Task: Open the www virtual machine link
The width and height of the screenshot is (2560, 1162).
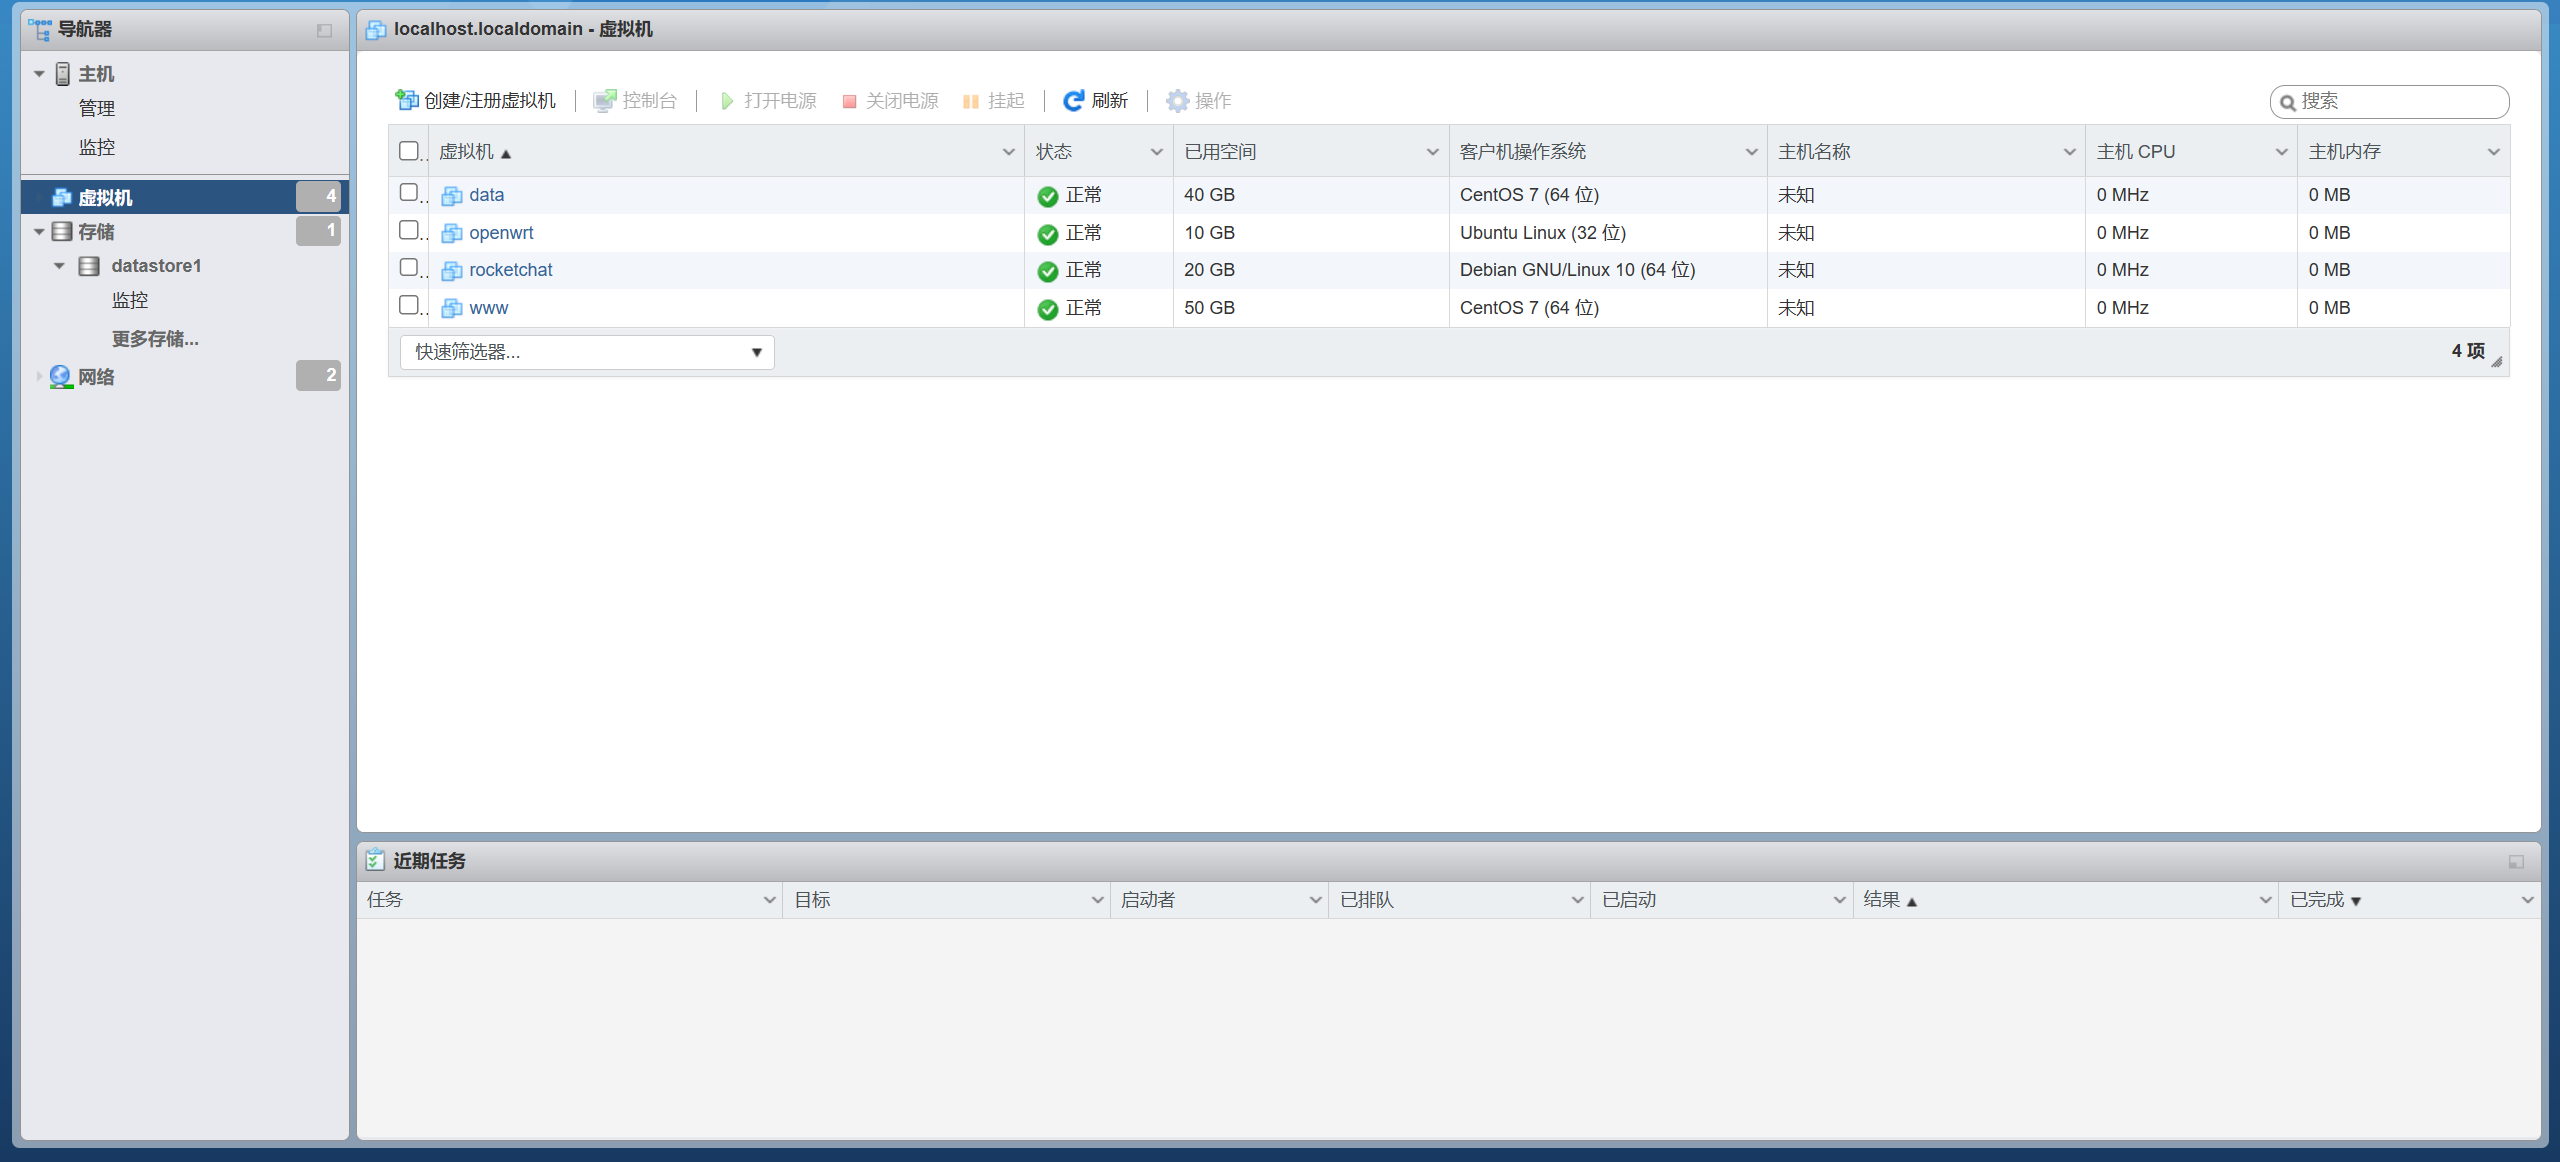Action: coord(488,308)
